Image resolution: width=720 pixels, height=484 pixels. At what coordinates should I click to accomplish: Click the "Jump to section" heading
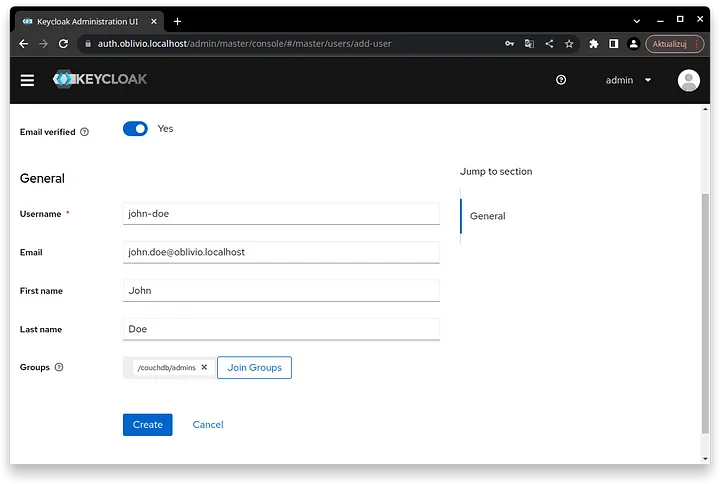496,171
